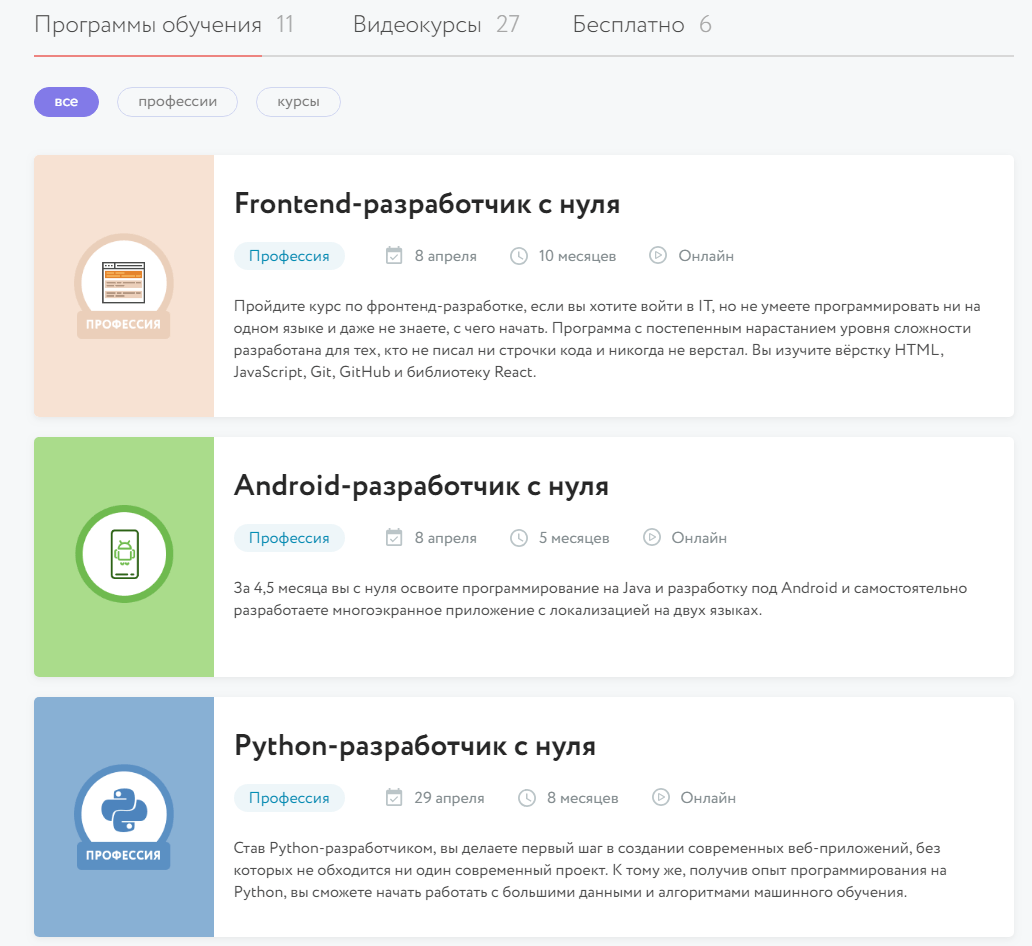The height and width of the screenshot is (946, 1032).
Task: Open the Бесплатно tab
Action: pyautogui.click(x=629, y=25)
